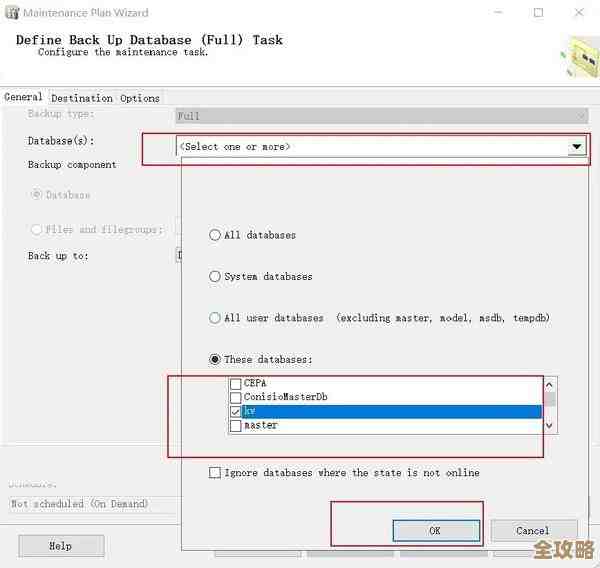Click the 'Select one or more' combo box
The height and width of the screenshot is (568, 600).
tap(370, 147)
